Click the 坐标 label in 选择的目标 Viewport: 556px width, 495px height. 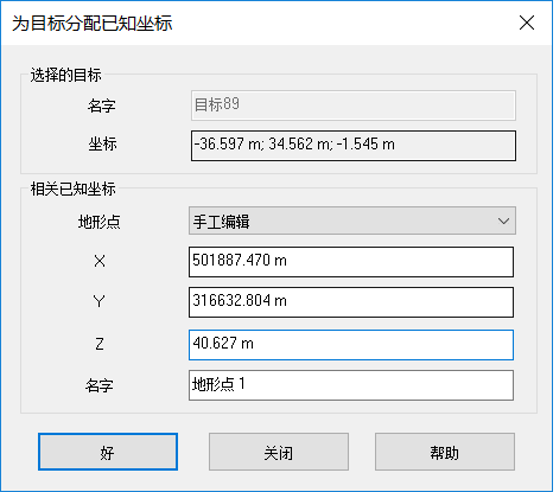[x=102, y=144]
